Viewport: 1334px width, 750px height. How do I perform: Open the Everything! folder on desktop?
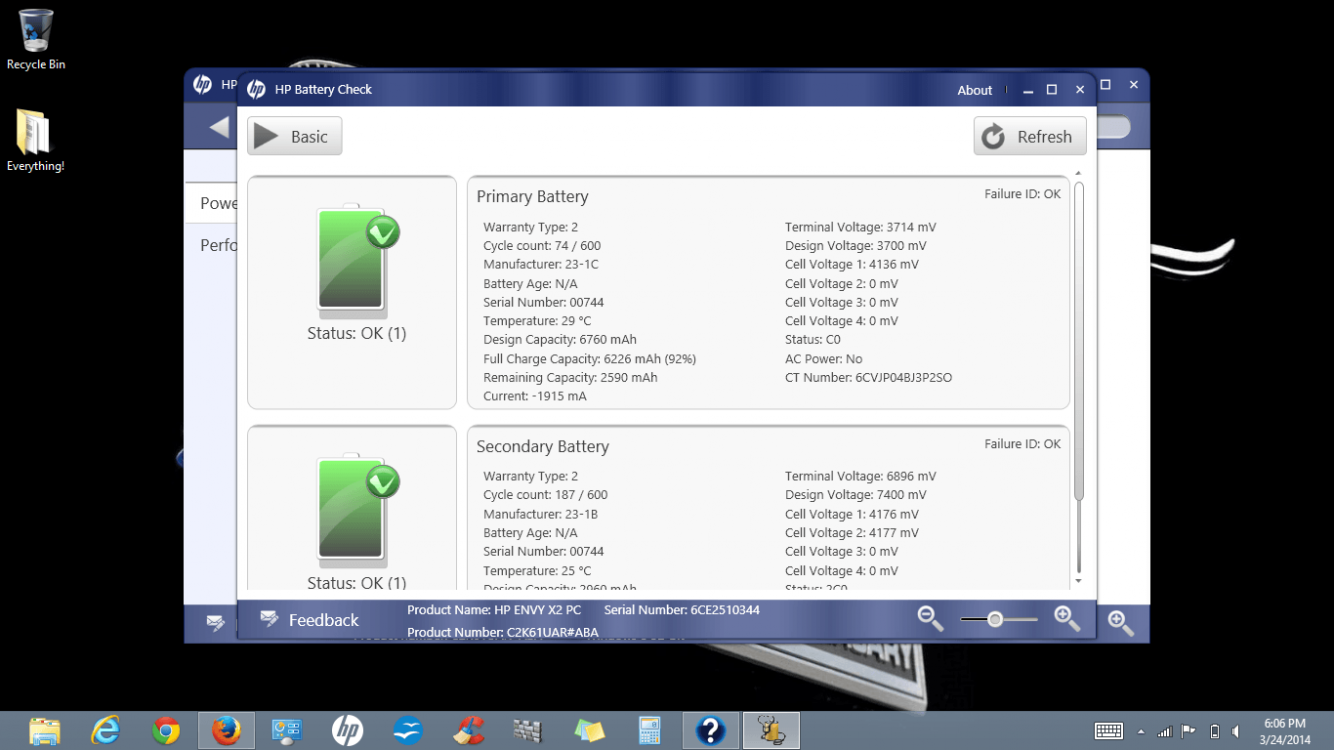(36, 140)
